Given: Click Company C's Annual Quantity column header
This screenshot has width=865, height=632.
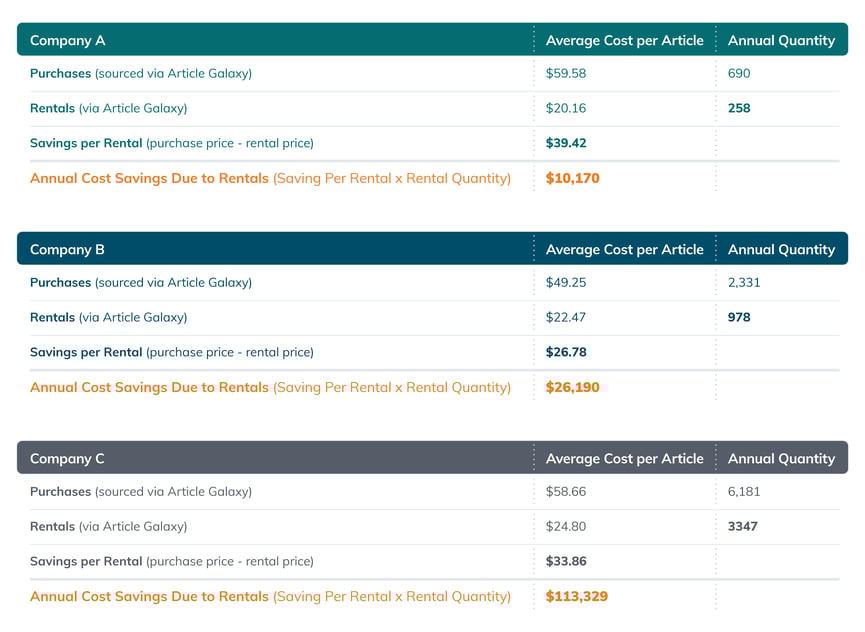Looking at the screenshot, I should coord(781,459).
